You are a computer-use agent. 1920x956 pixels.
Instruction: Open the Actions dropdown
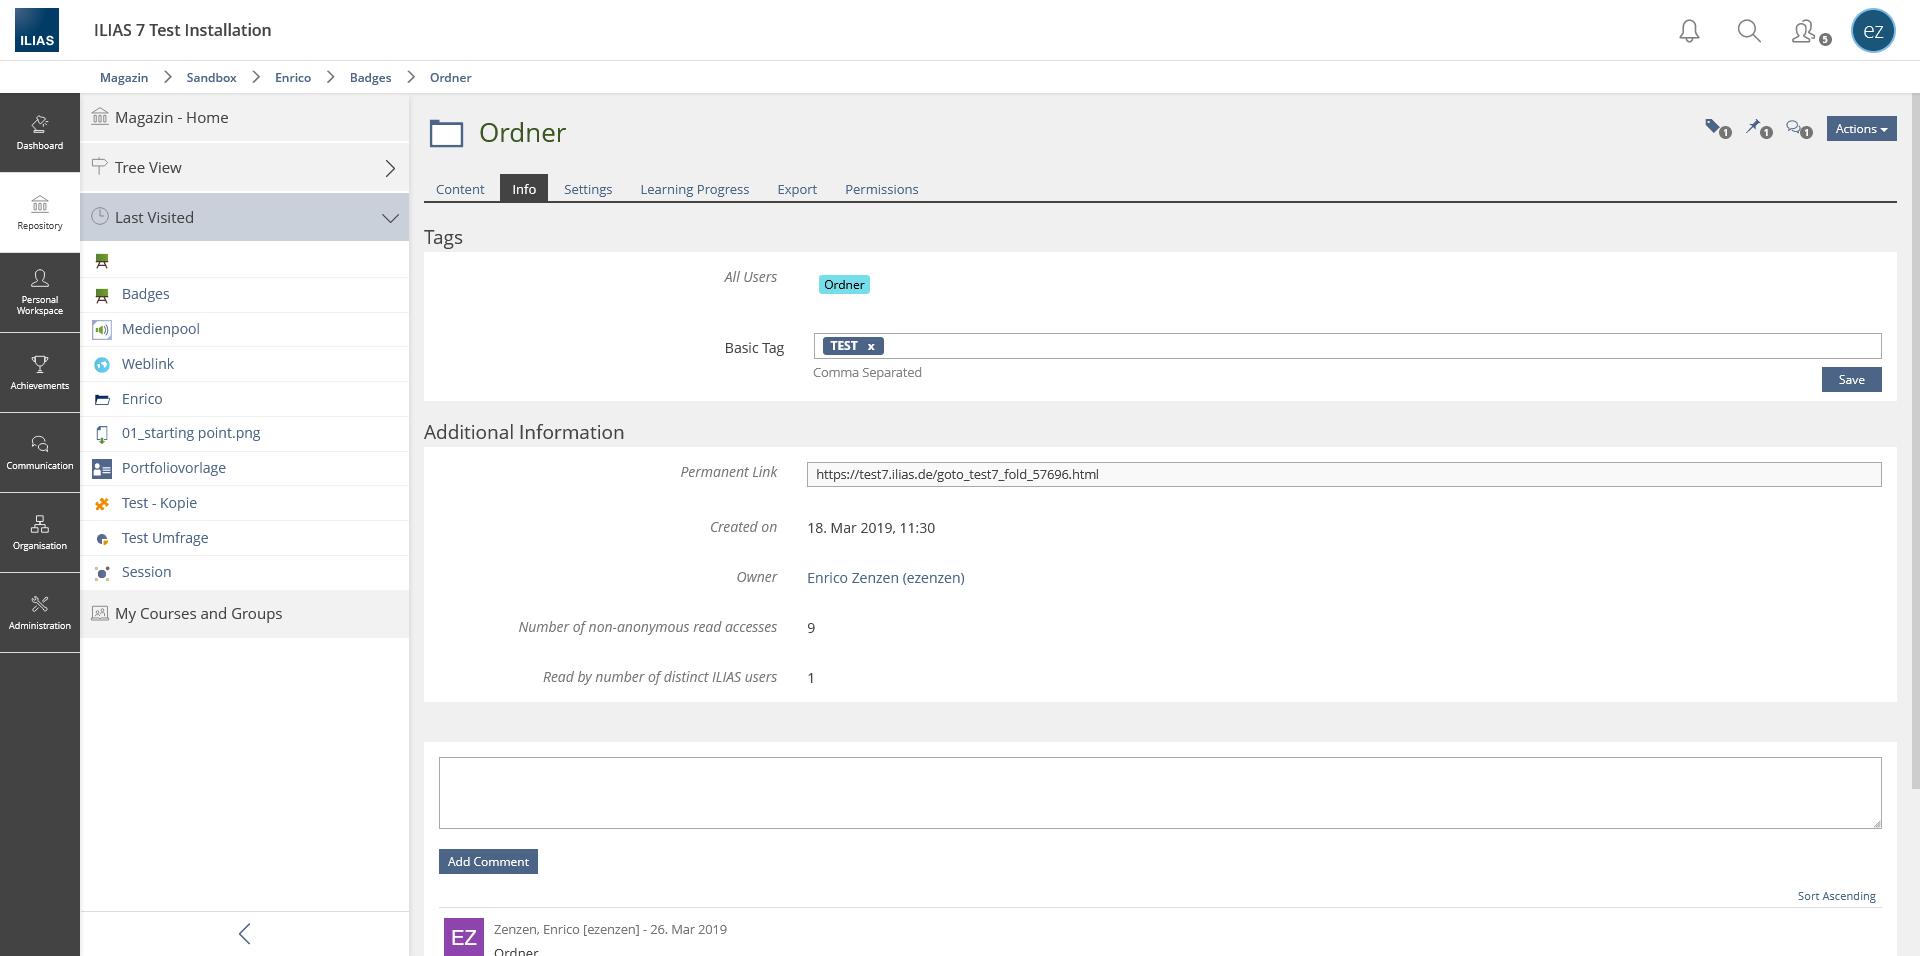pyautogui.click(x=1861, y=129)
